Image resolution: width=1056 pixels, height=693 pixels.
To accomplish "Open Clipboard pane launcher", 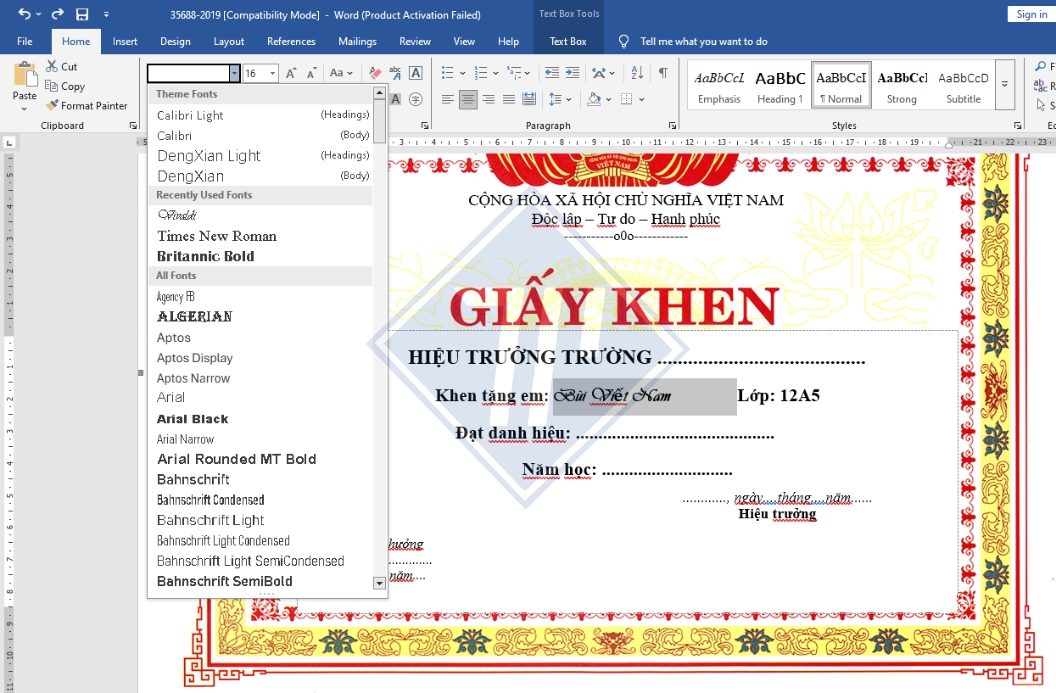I will [x=133, y=125].
